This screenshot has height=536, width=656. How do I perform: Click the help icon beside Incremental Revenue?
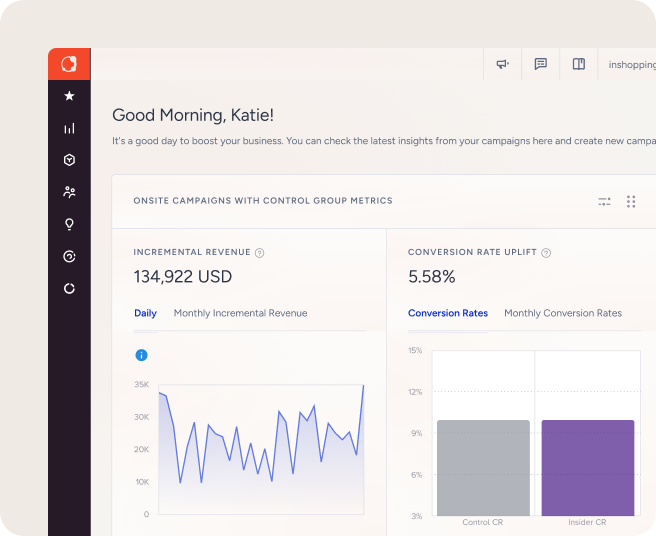260,253
